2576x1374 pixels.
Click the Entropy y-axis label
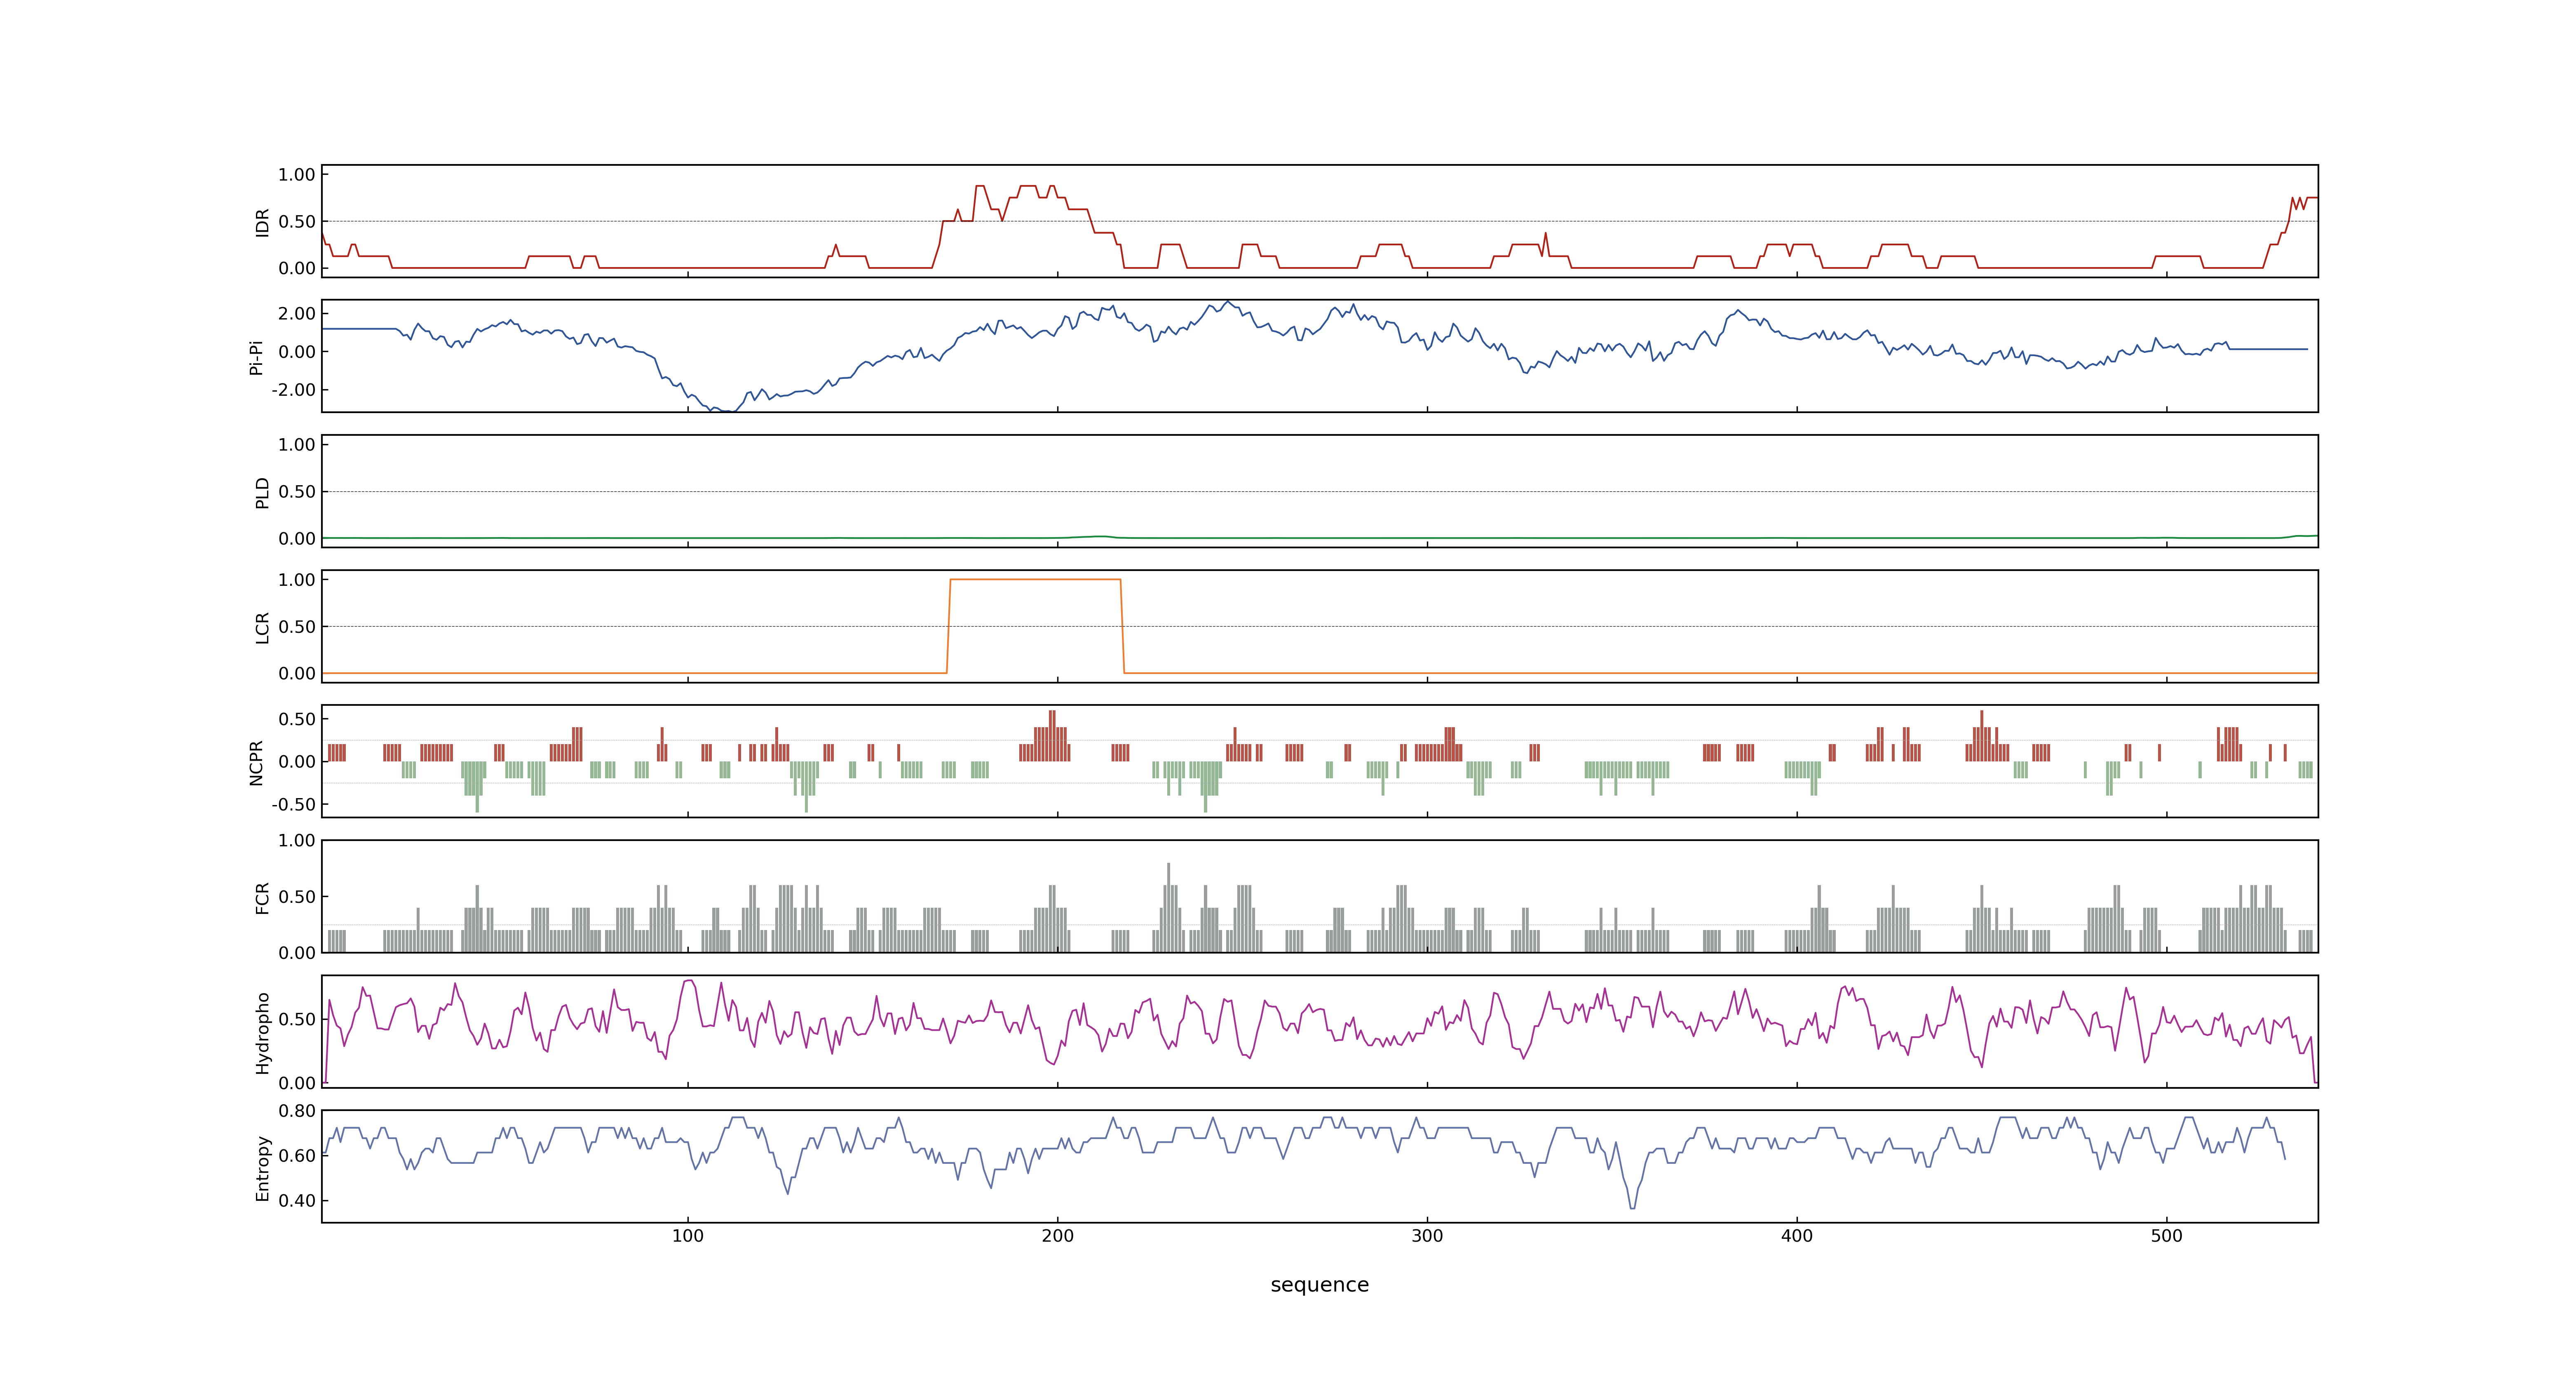click(x=263, y=1168)
